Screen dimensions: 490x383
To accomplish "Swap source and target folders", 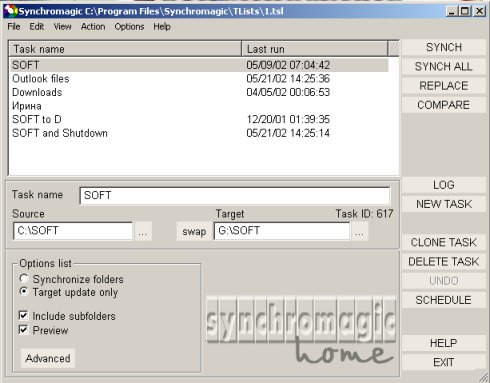I will 194,231.
